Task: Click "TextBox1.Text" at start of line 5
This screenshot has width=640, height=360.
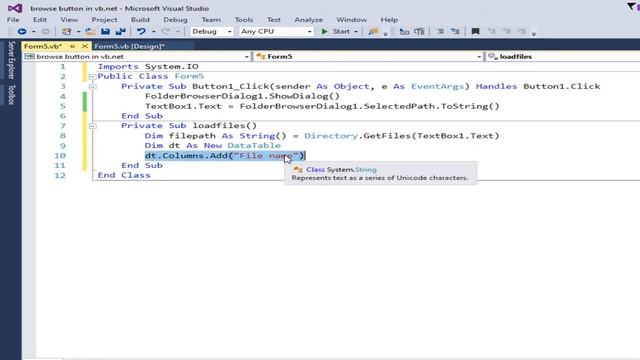Action: point(183,106)
